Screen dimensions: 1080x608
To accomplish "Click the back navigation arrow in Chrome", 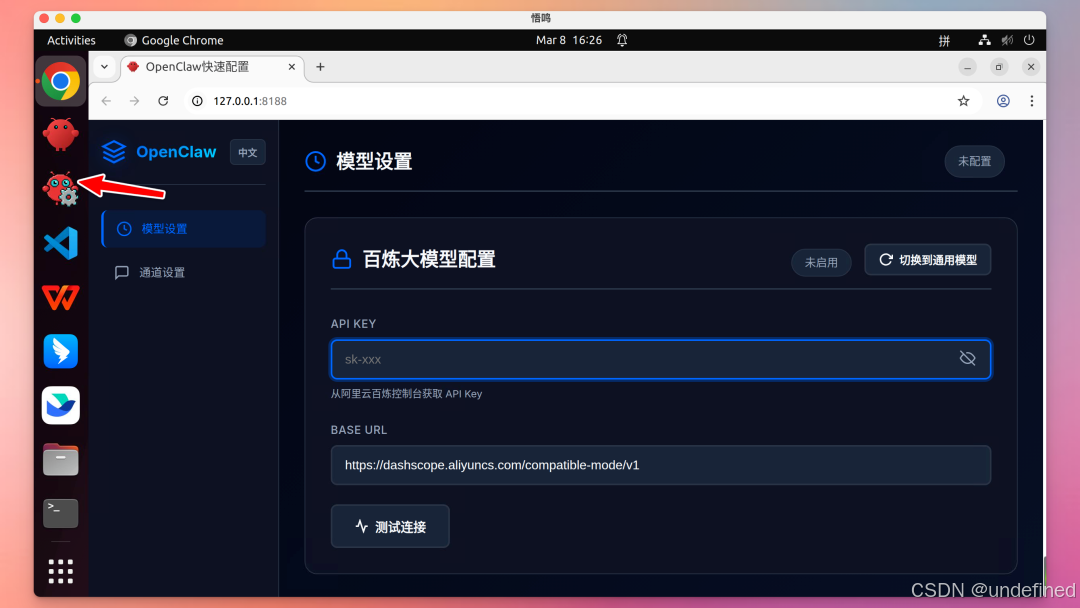I will pos(106,100).
